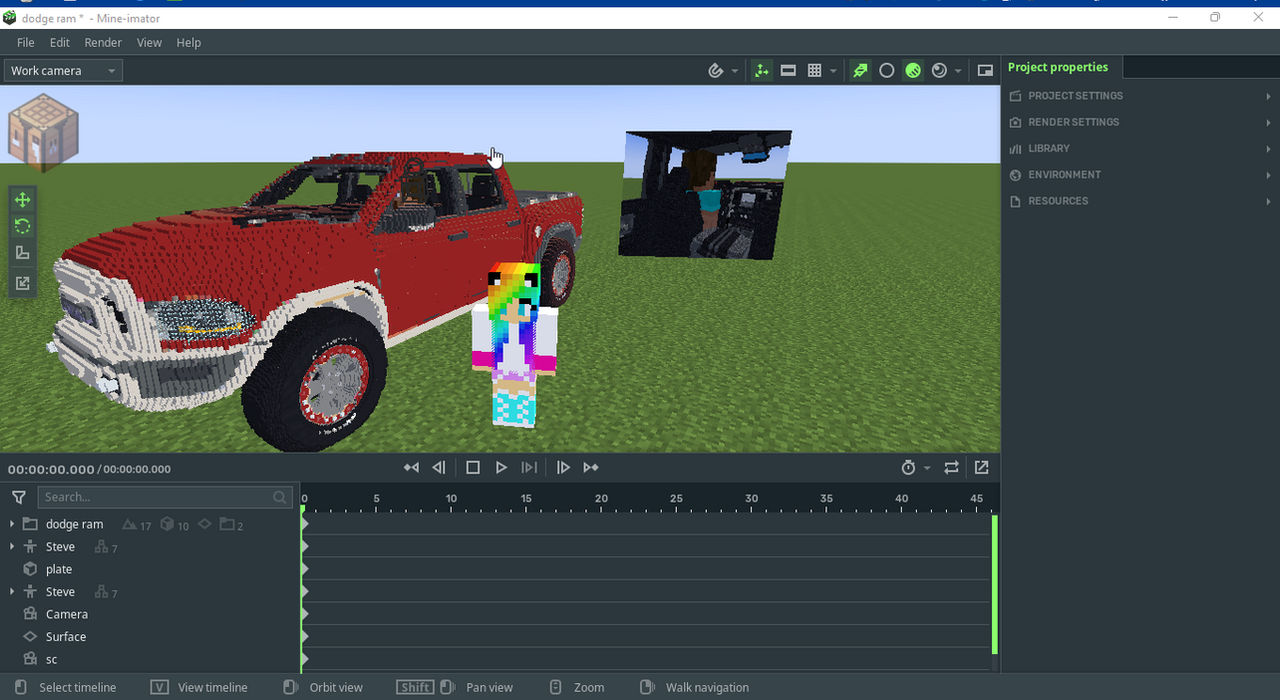Jump to the next keyframe
The width and height of the screenshot is (1280, 700).
[591, 468]
